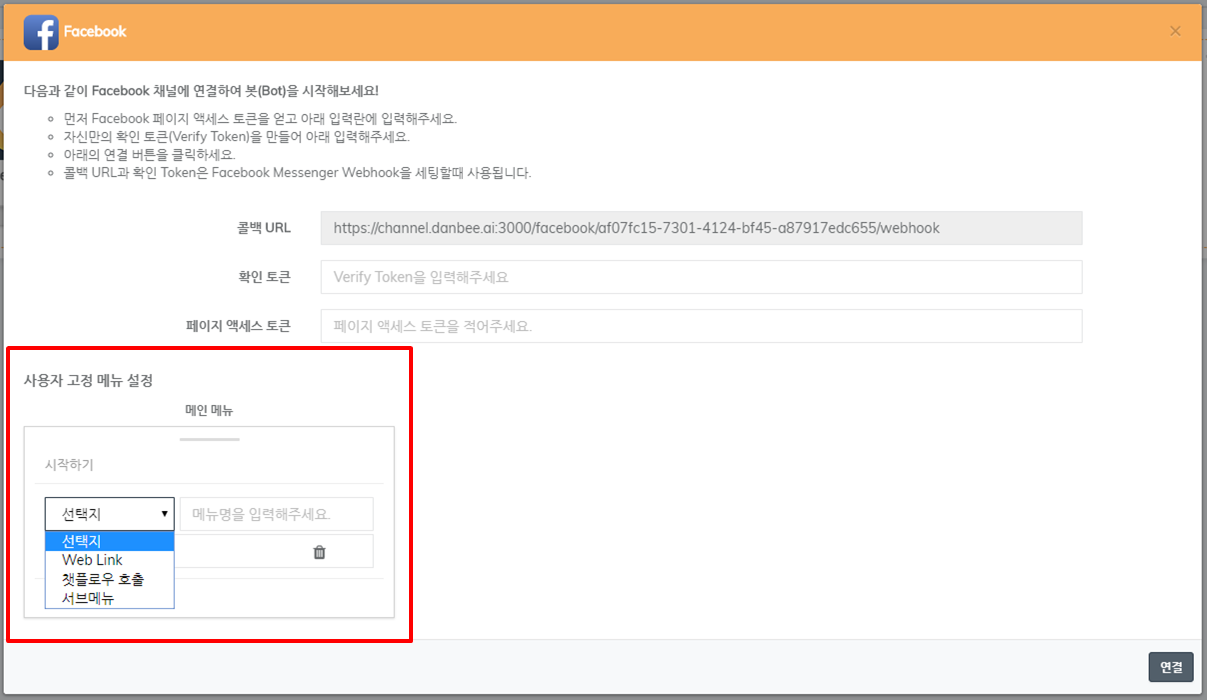
Task: Click the 사용자 고정 메뉴 설정 heading
Action: pos(88,380)
